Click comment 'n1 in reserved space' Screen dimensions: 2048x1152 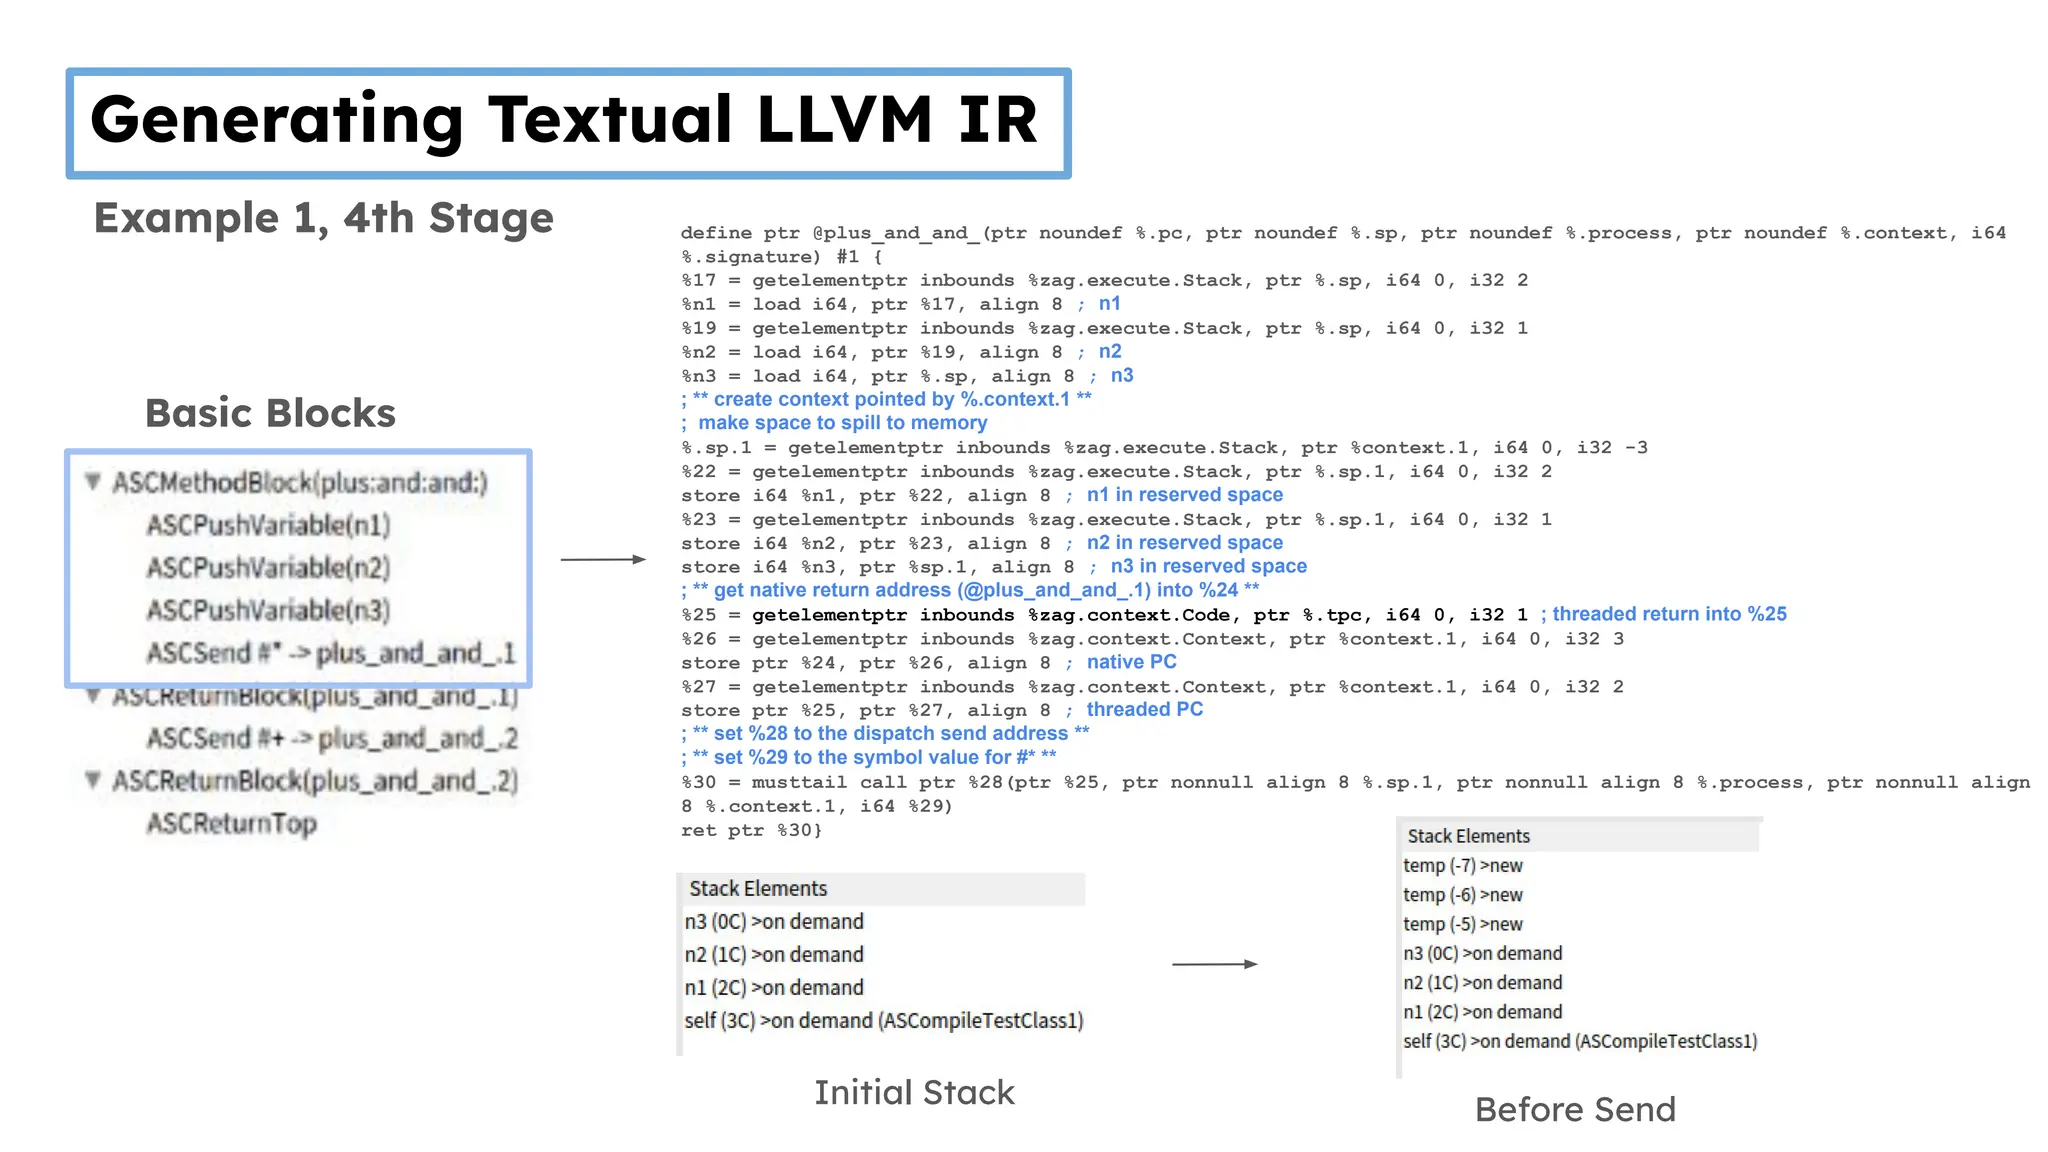1184,495
